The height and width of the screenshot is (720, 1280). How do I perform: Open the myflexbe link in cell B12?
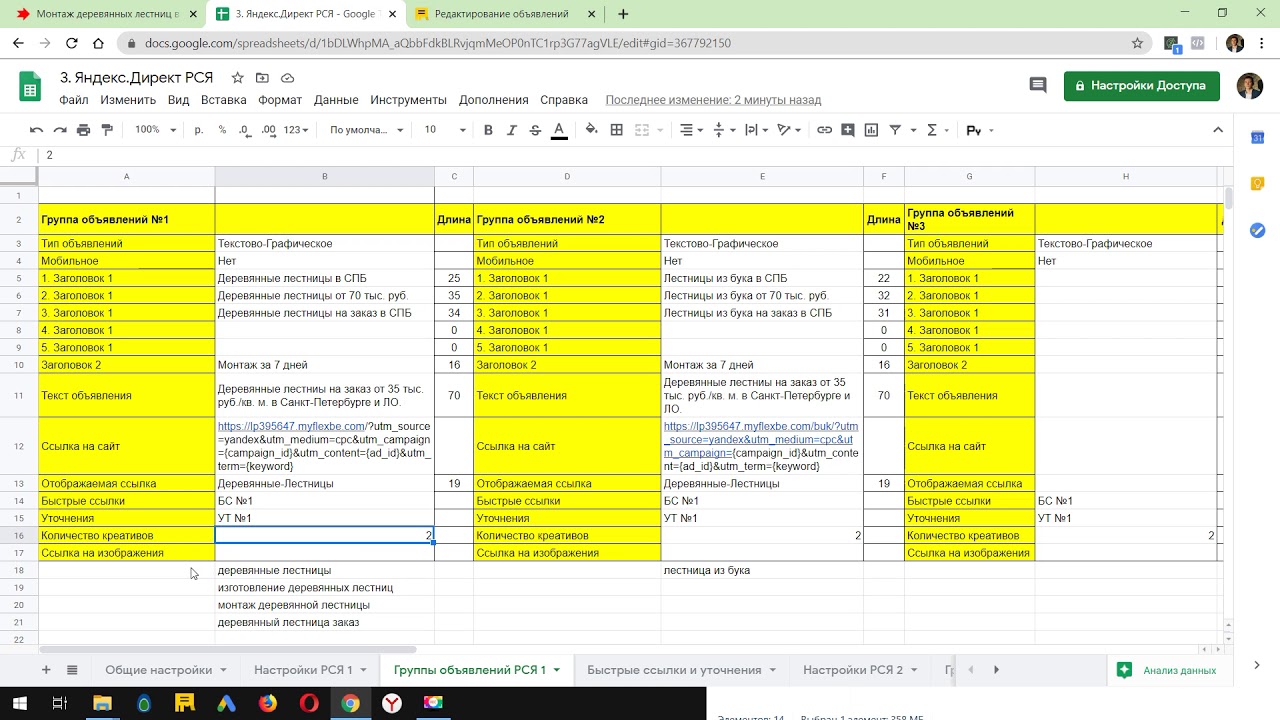coord(292,426)
